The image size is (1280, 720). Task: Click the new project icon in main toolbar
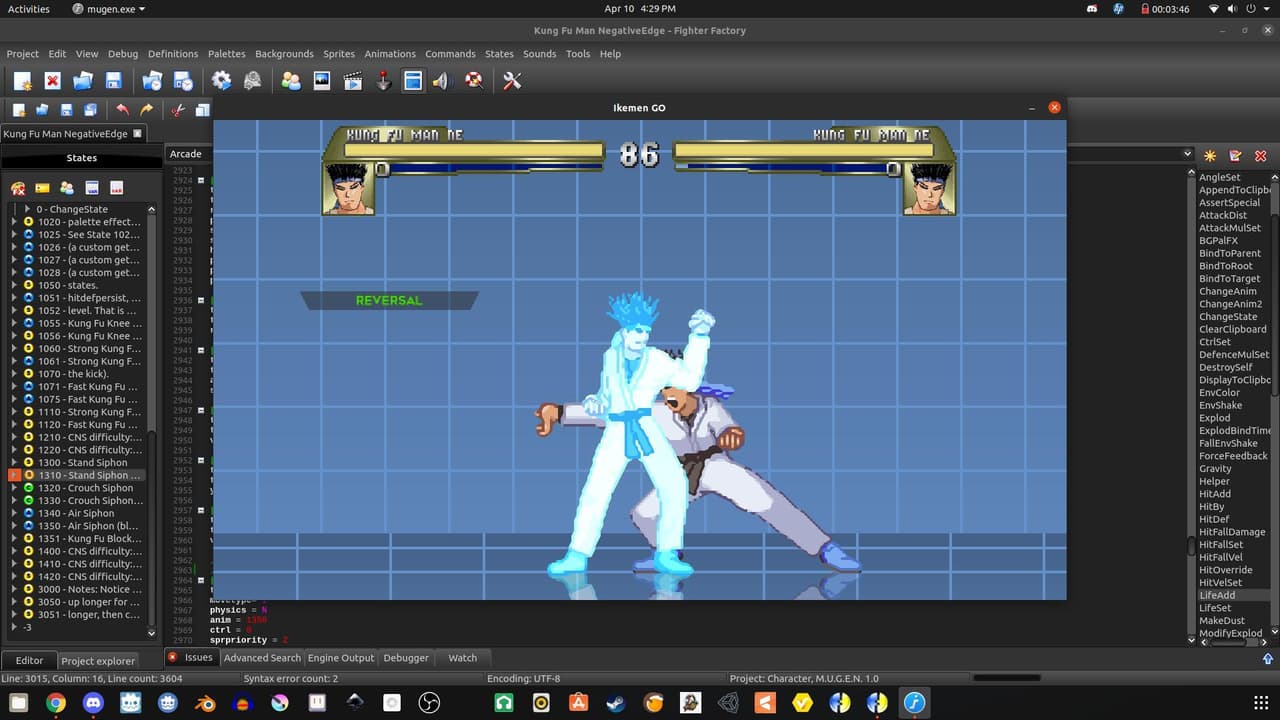pyautogui.click(x=22, y=81)
